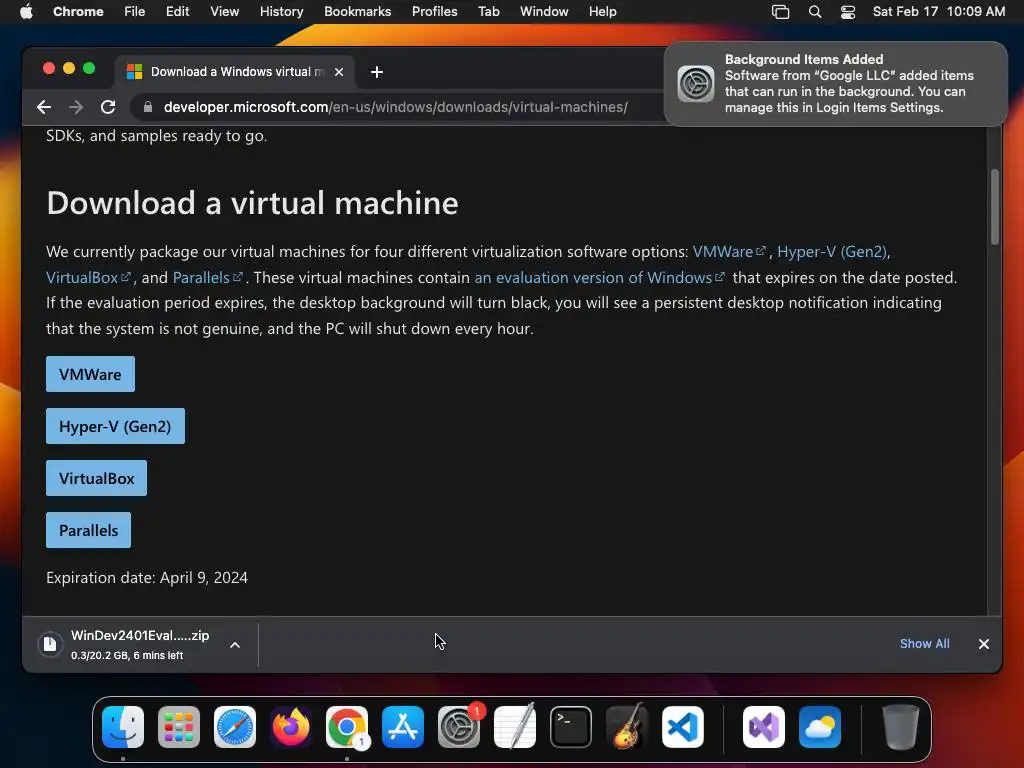The height and width of the screenshot is (768, 1024).
Task: Click the Chrome icon in the Dock
Action: click(347, 727)
